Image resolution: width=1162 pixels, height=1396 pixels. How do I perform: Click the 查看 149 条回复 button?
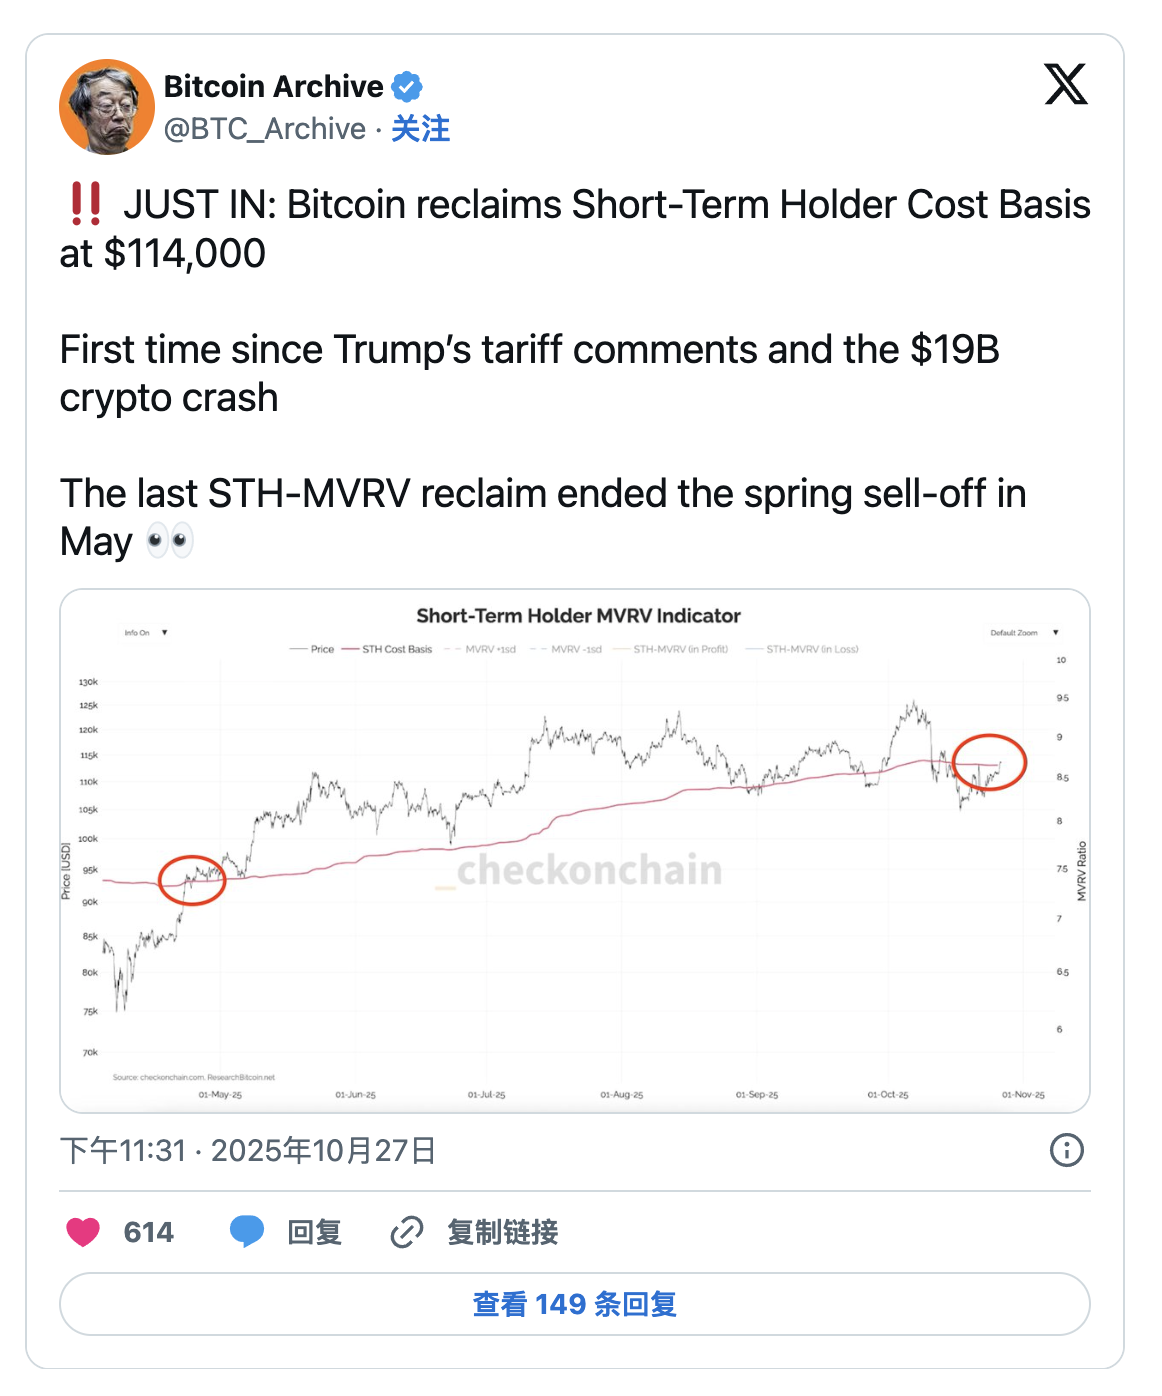[x=574, y=1304]
